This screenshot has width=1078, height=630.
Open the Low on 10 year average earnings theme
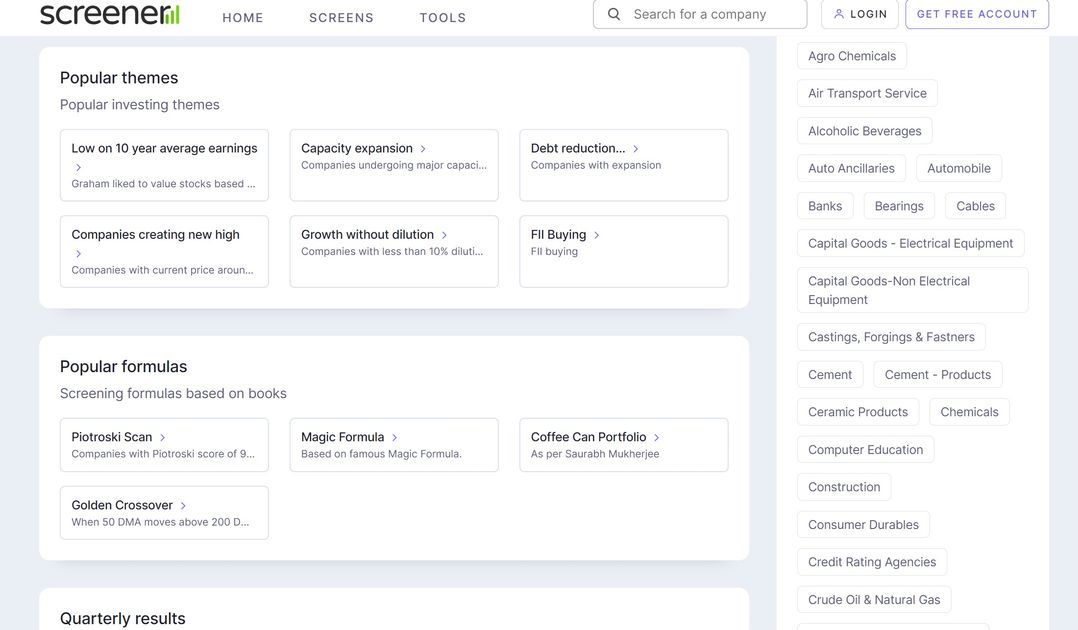164,149
